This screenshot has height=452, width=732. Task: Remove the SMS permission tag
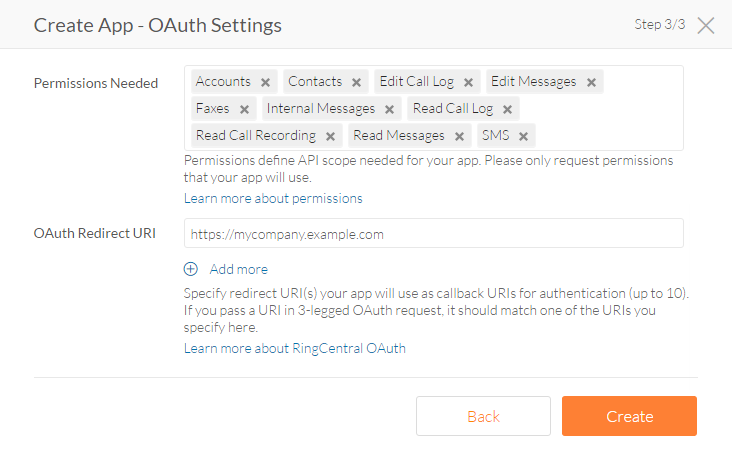point(523,136)
